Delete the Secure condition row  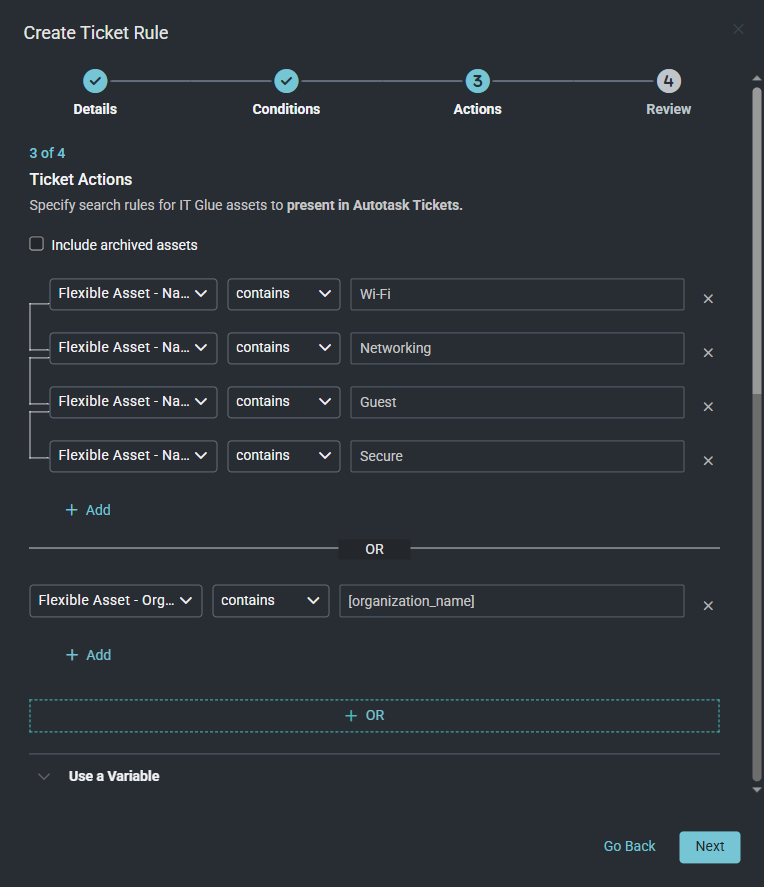(x=708, y=461)
